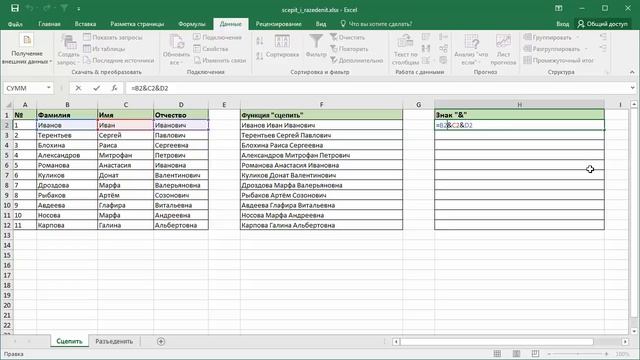Click the select-all corner triangle
Viewport: 640px width, 360px height.
click(8, 105)
